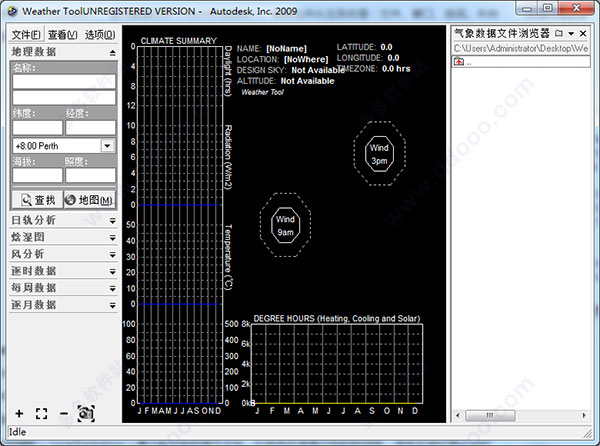Click the CLIMATE SUMMARY title text

[178, 41]
